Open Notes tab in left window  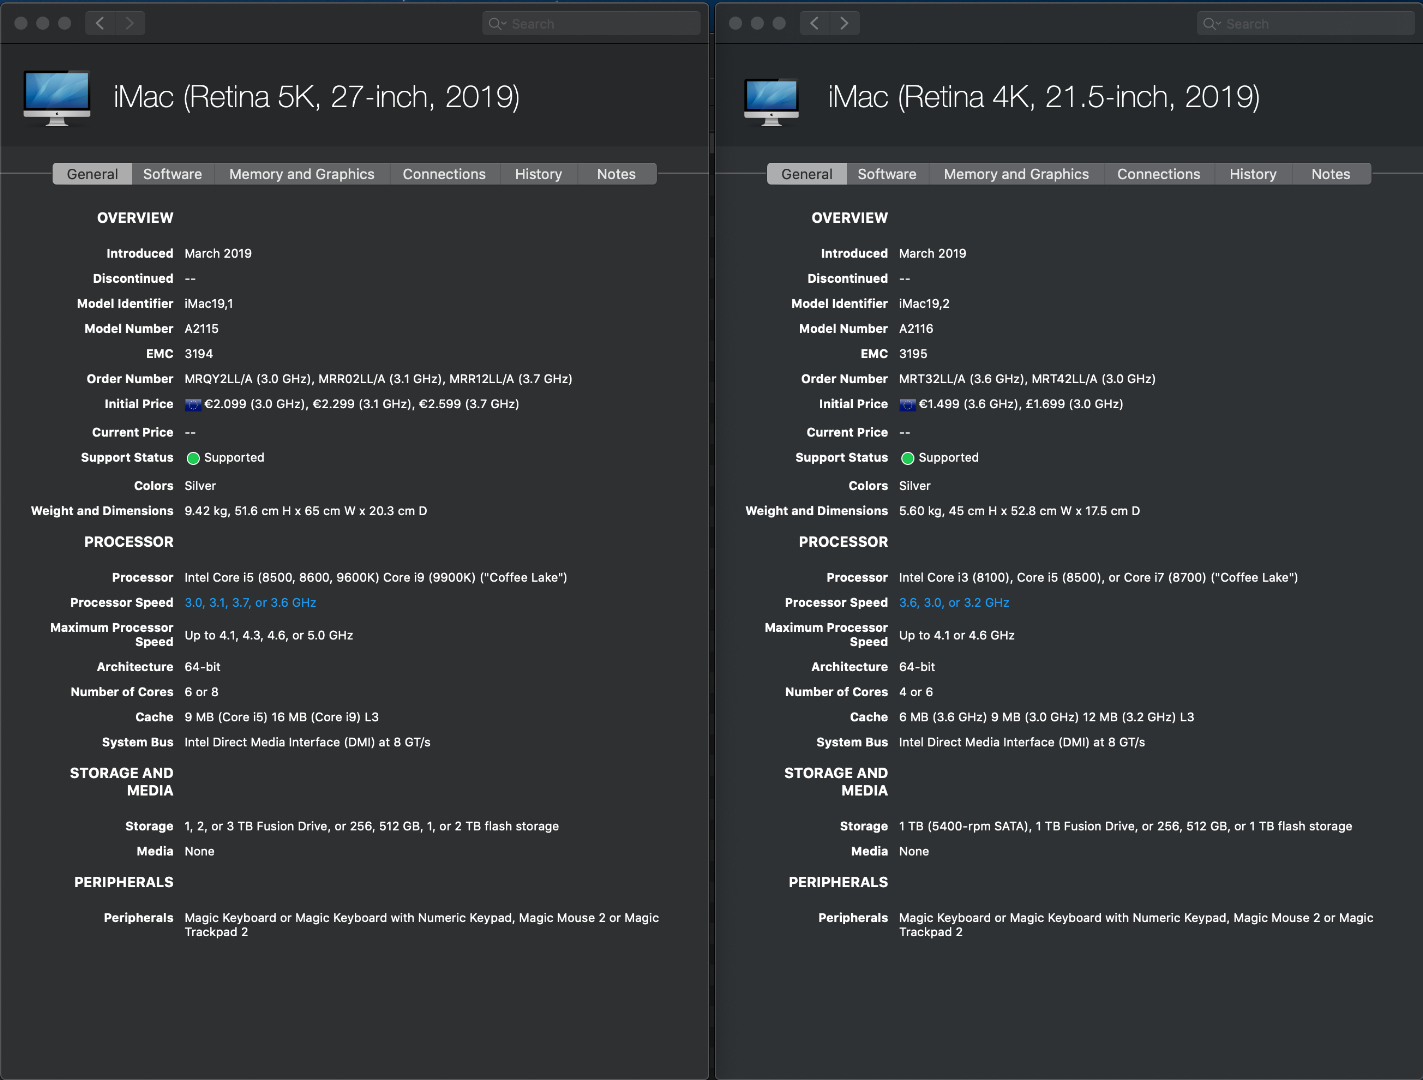coord(616,174)
